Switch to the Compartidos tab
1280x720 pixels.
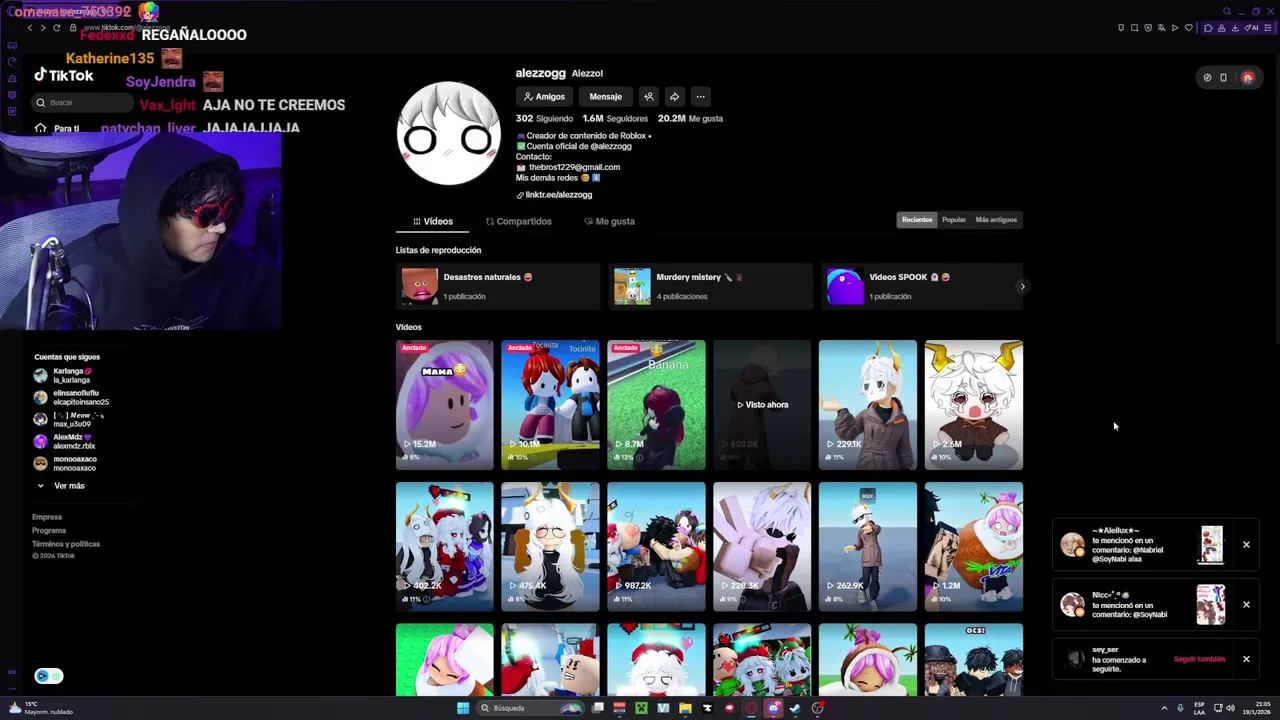(x=518, y=221)
